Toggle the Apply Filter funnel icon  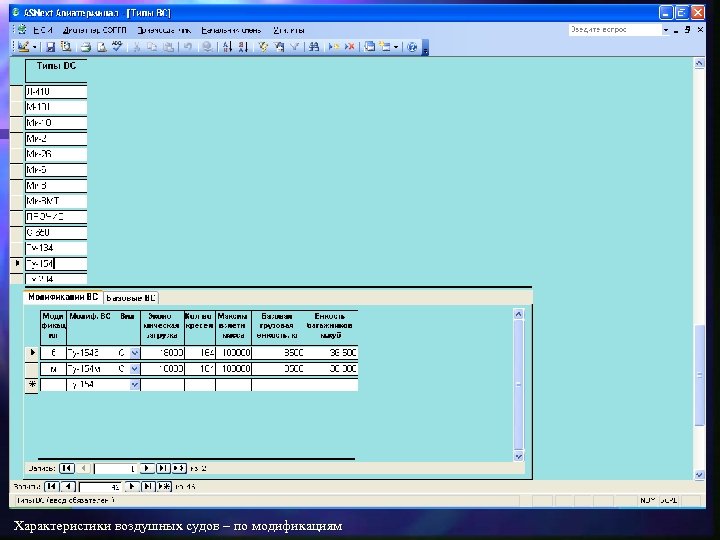(x=294, y=47)
